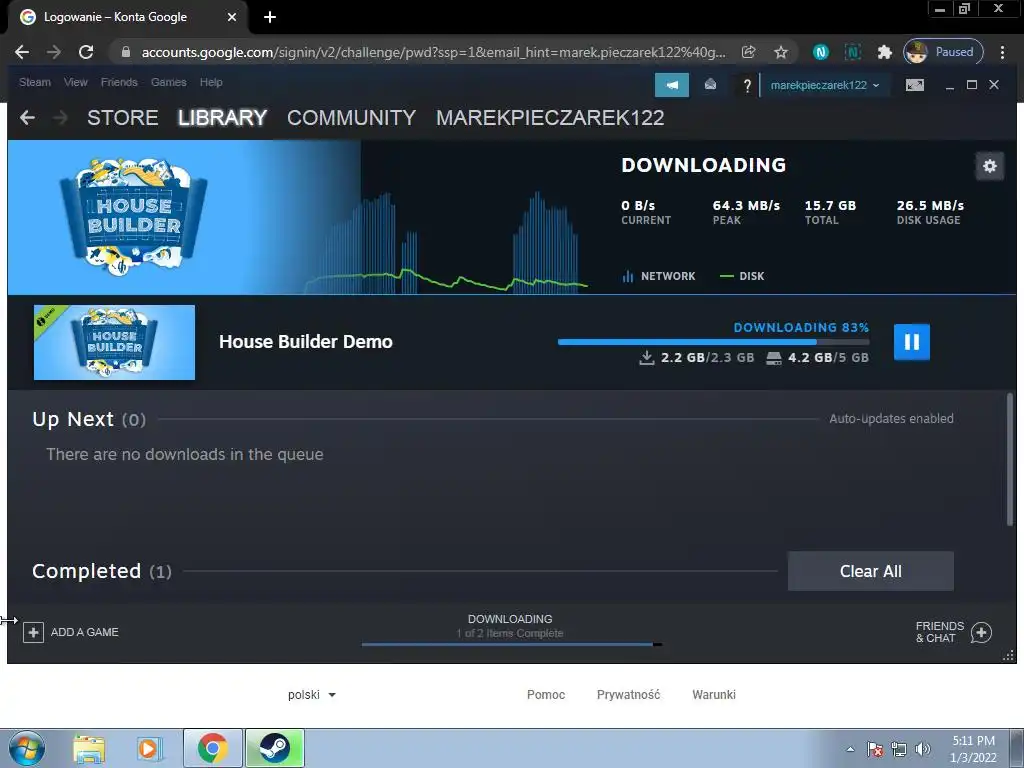Open Chrome extensions puzzle icon
The image size is (1024, 768).
pyautogui.click(x=884, y=52)
